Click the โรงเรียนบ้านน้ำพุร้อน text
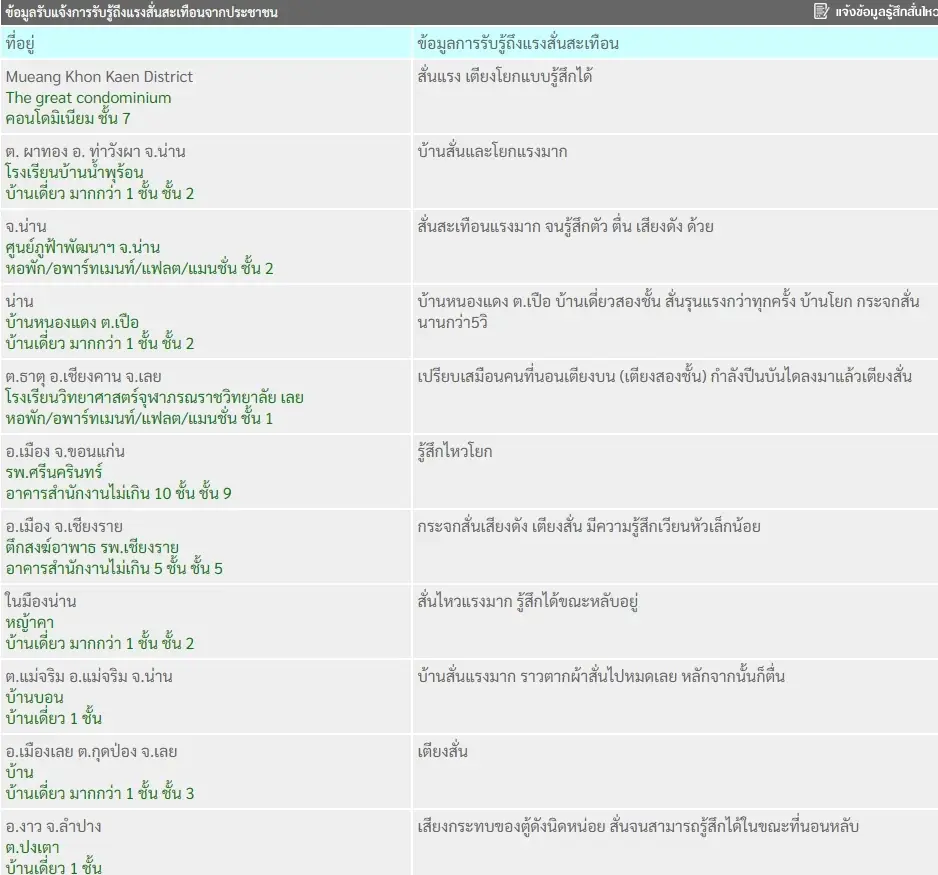This screenshot has height=875, width=938. [75, 172]
